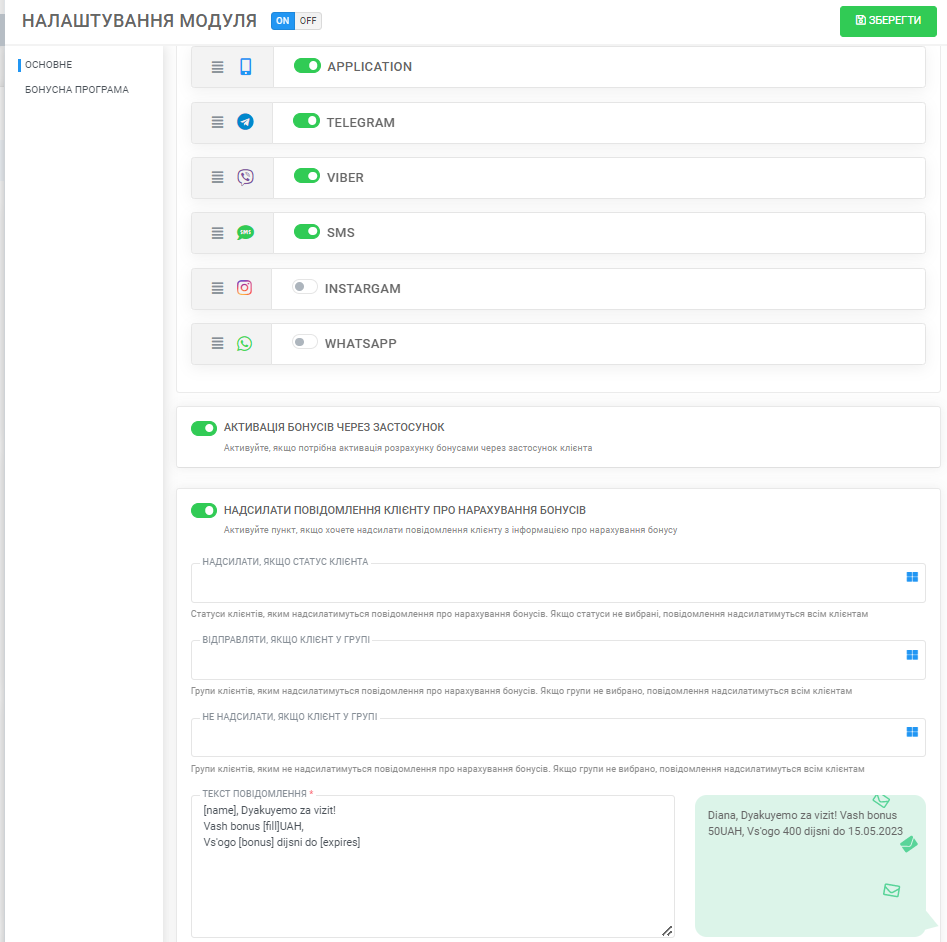
Task: Switch the module OFF in header
Action: (x=308, y=21)
